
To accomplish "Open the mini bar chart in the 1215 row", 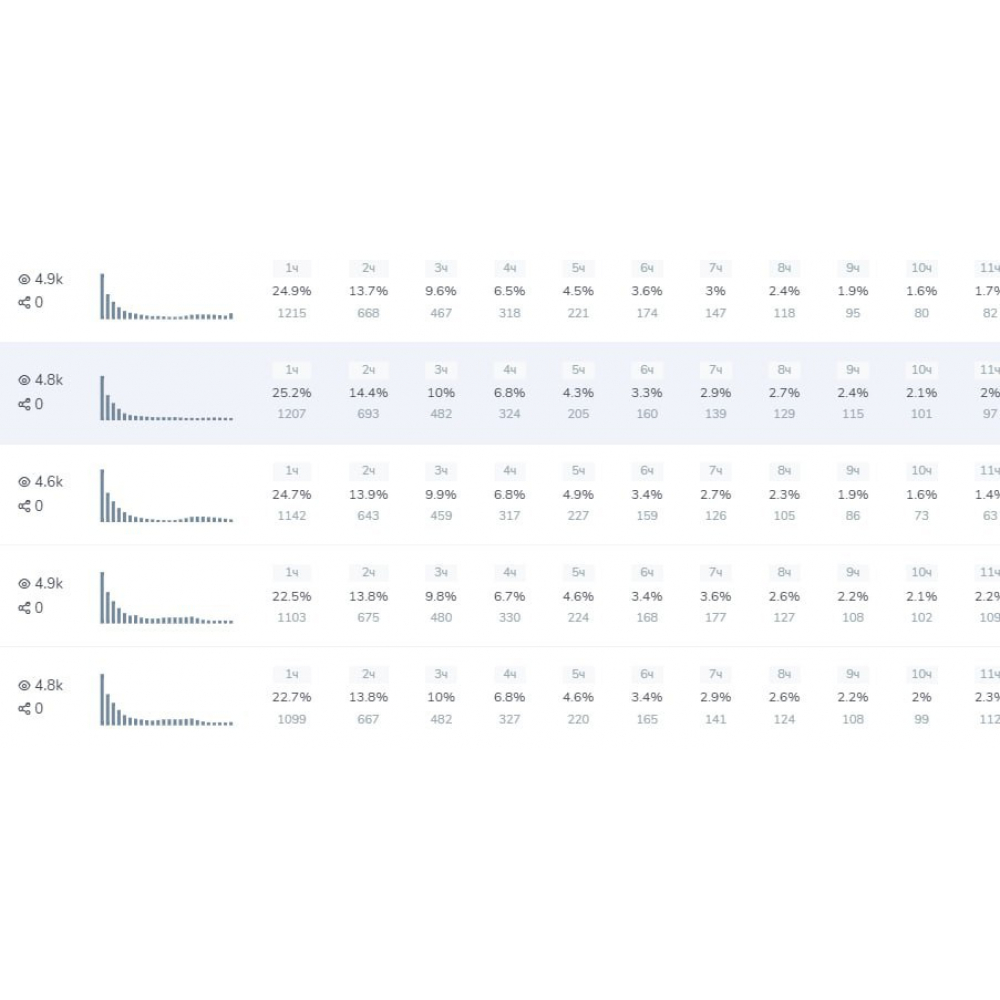I will 166,297.
